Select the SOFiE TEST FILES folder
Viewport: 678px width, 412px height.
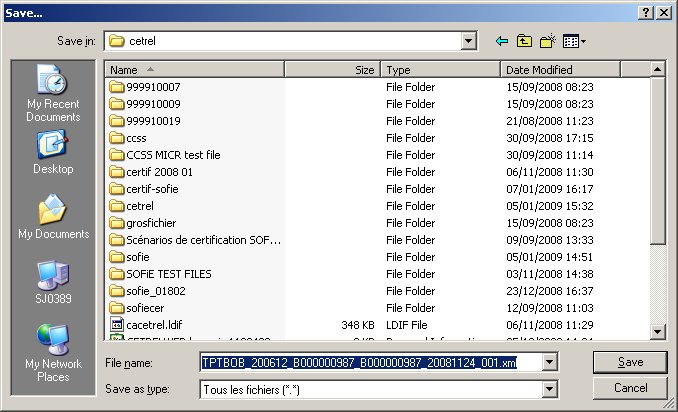point(168,273)
